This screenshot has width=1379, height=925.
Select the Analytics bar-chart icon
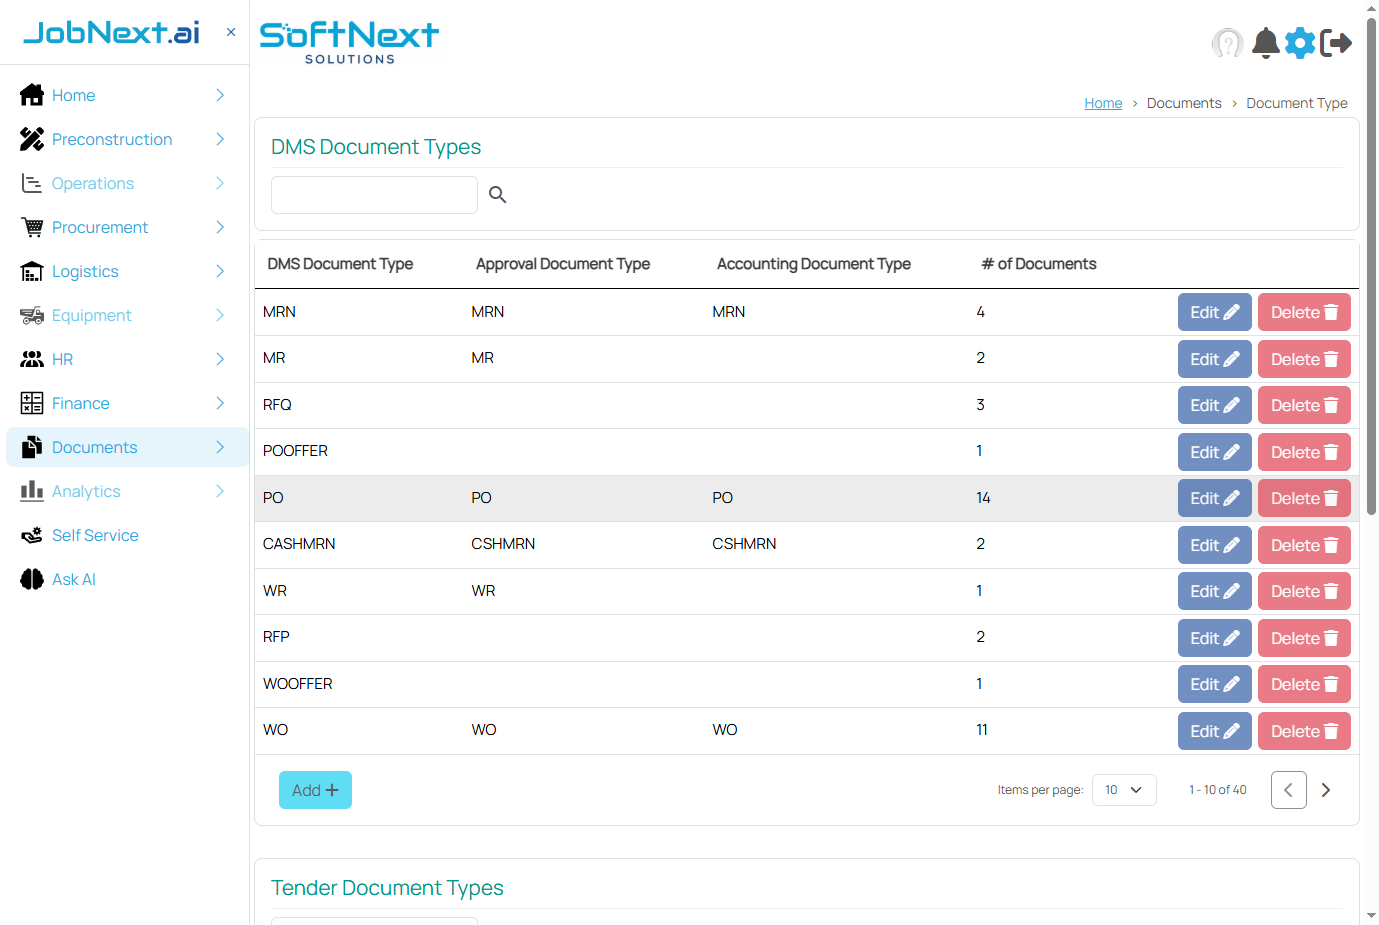[x=30, y=491]
